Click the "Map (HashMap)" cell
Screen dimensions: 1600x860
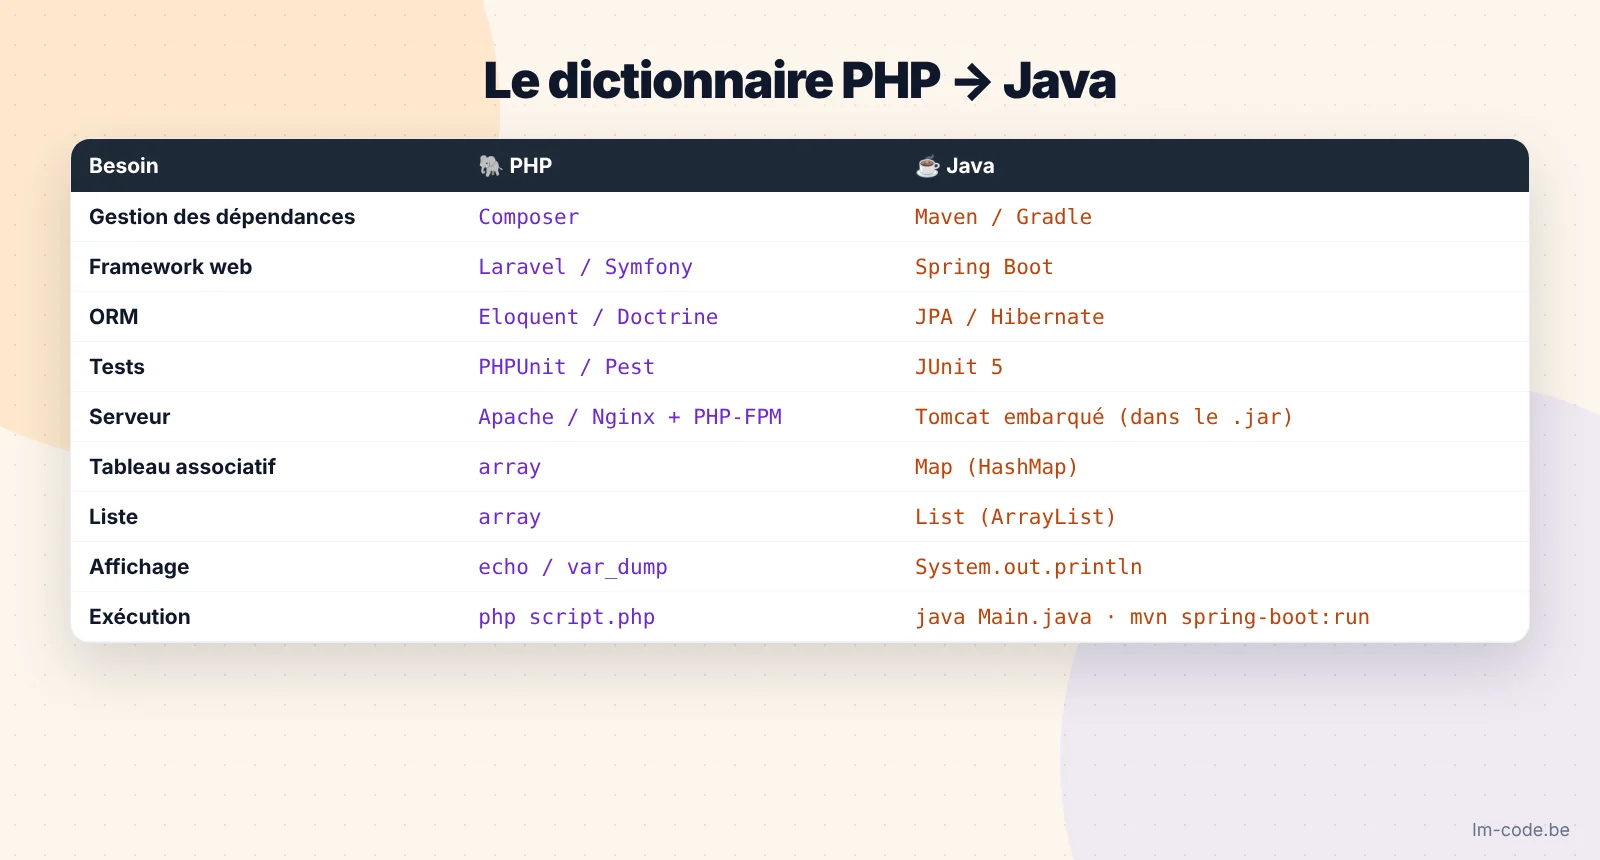[x=996, y=467]
